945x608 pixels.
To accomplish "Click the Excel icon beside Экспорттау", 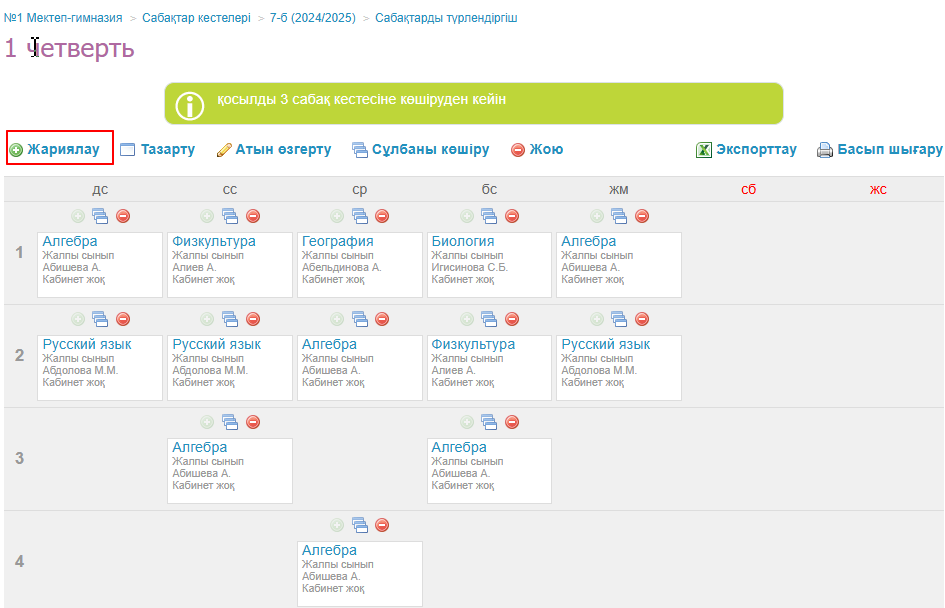I will [x=704, y=150].
